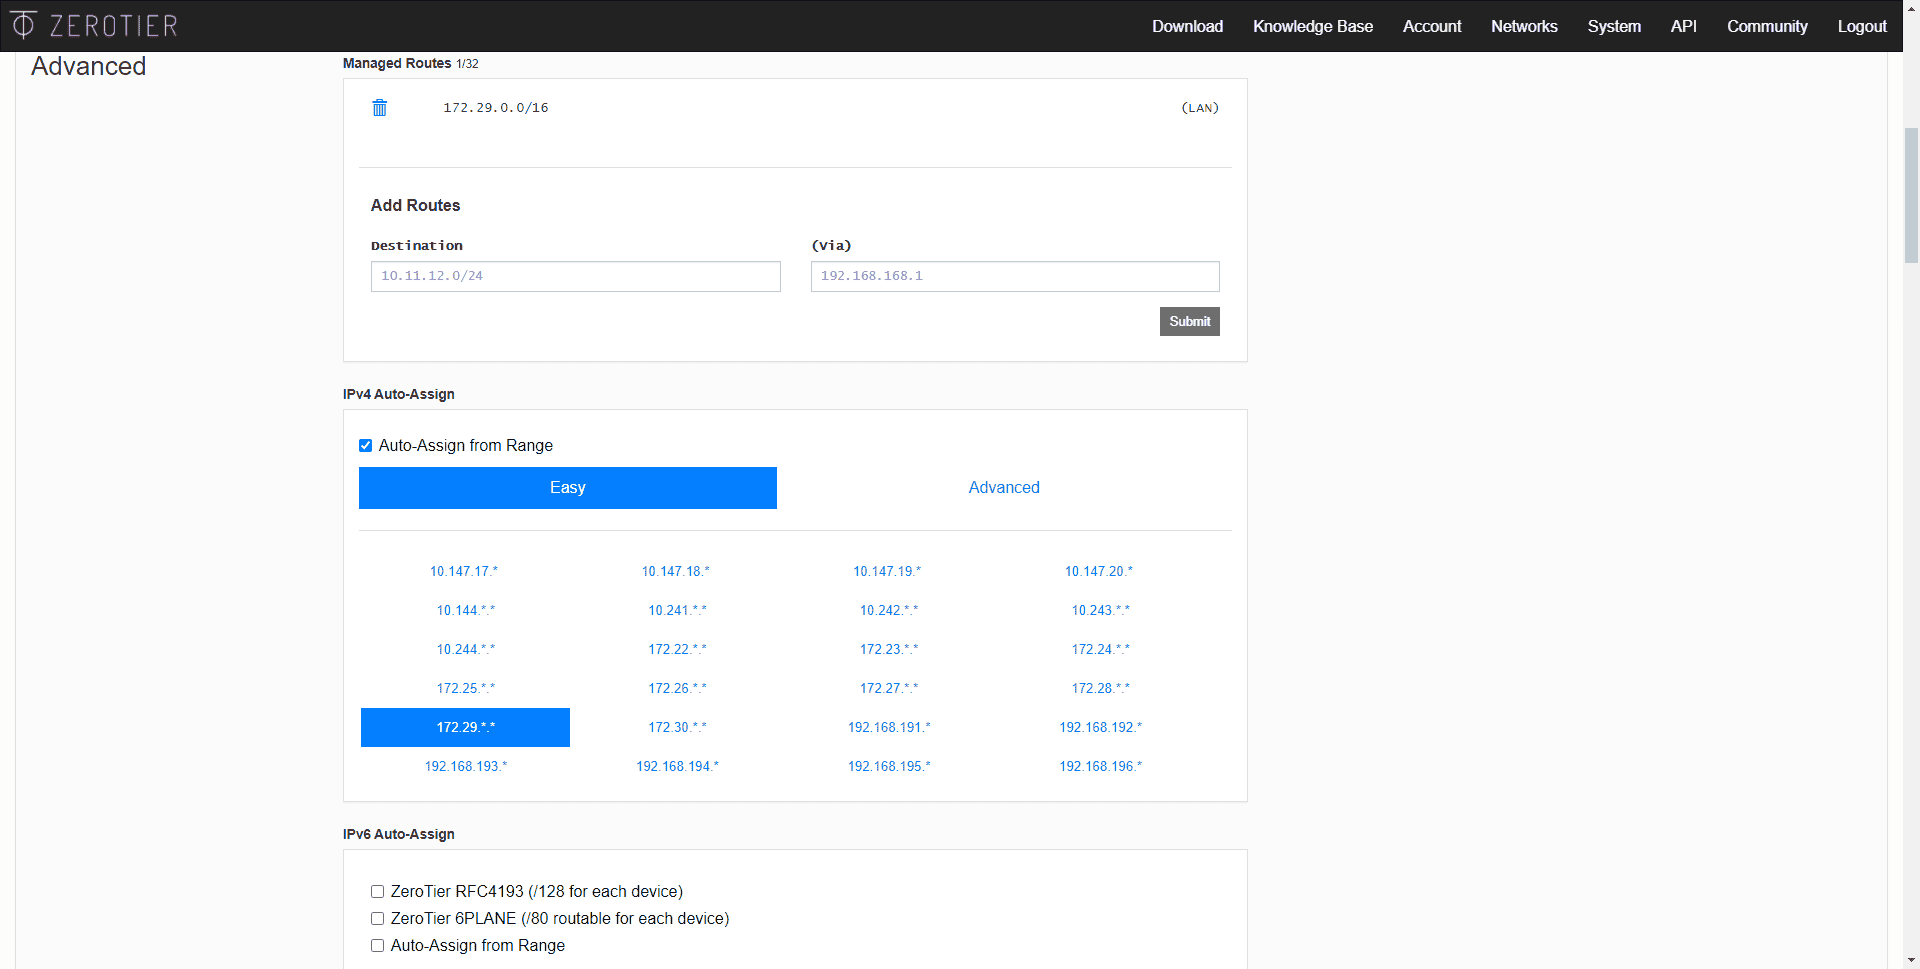Click the Advanced section heading
Screen dimensions: 1920x969
click(x=89, y=66)
